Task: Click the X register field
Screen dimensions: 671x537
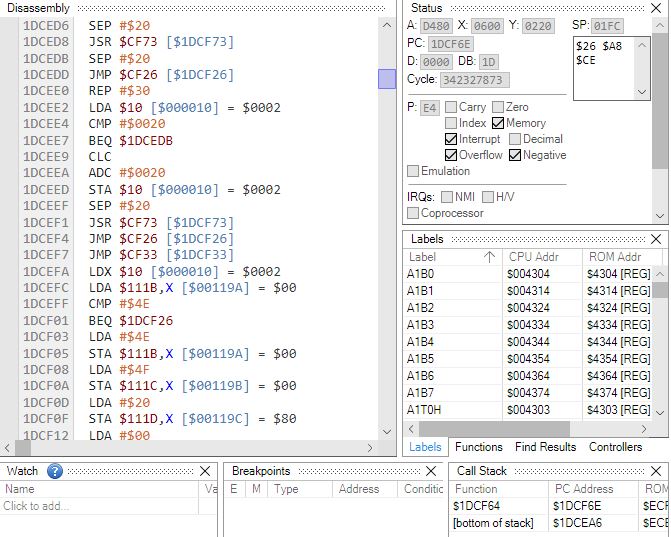Action: pyautogui.click(x=487, y=26)
